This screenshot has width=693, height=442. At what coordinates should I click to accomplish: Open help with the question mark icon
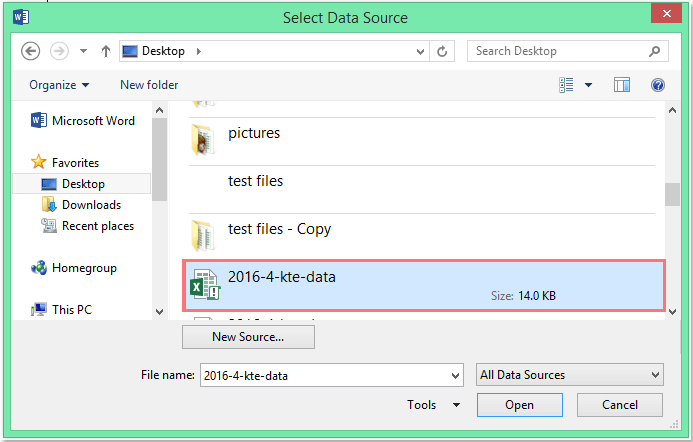(658, 85)
